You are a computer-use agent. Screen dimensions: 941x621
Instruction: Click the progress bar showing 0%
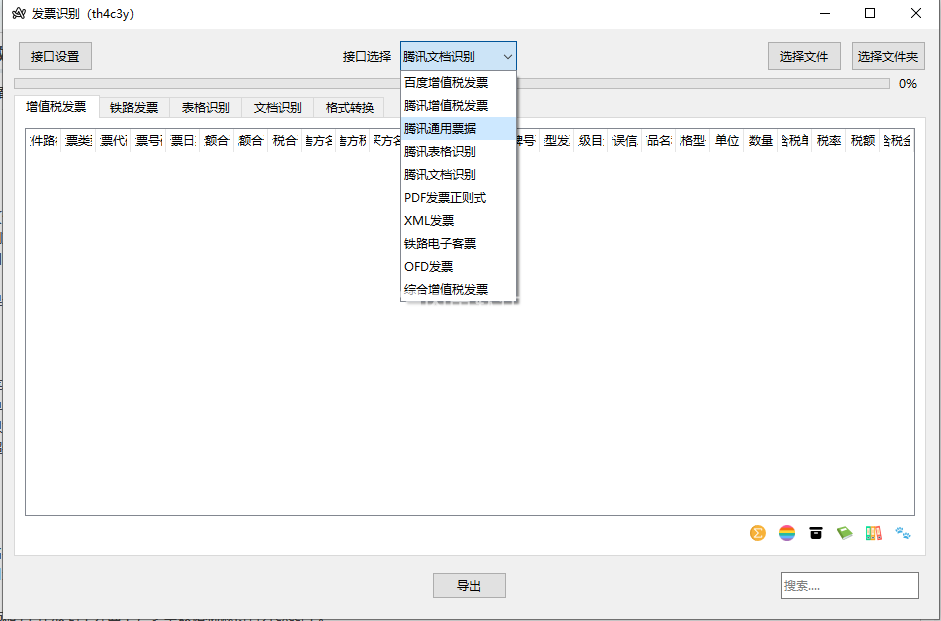coord(452,83)
